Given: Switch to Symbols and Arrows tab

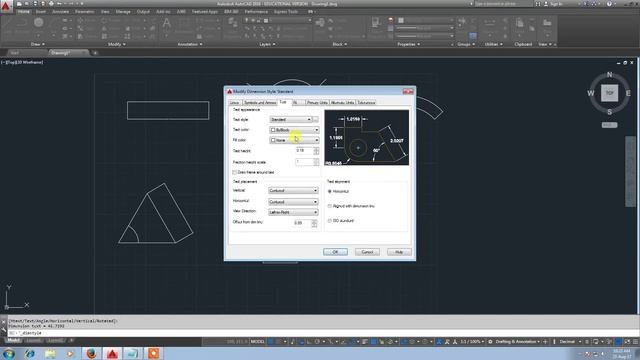Looking at the screenshot, I should click(x=260, y=102).
